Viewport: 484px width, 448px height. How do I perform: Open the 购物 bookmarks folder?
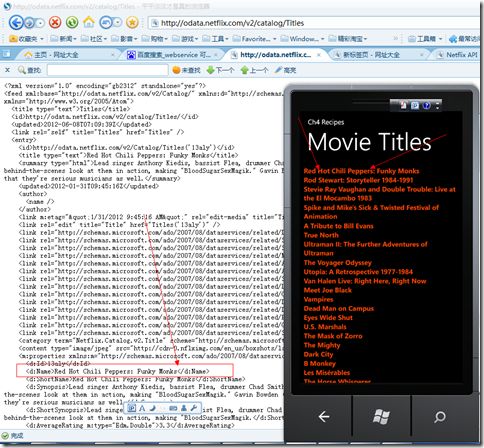point(155,39)
